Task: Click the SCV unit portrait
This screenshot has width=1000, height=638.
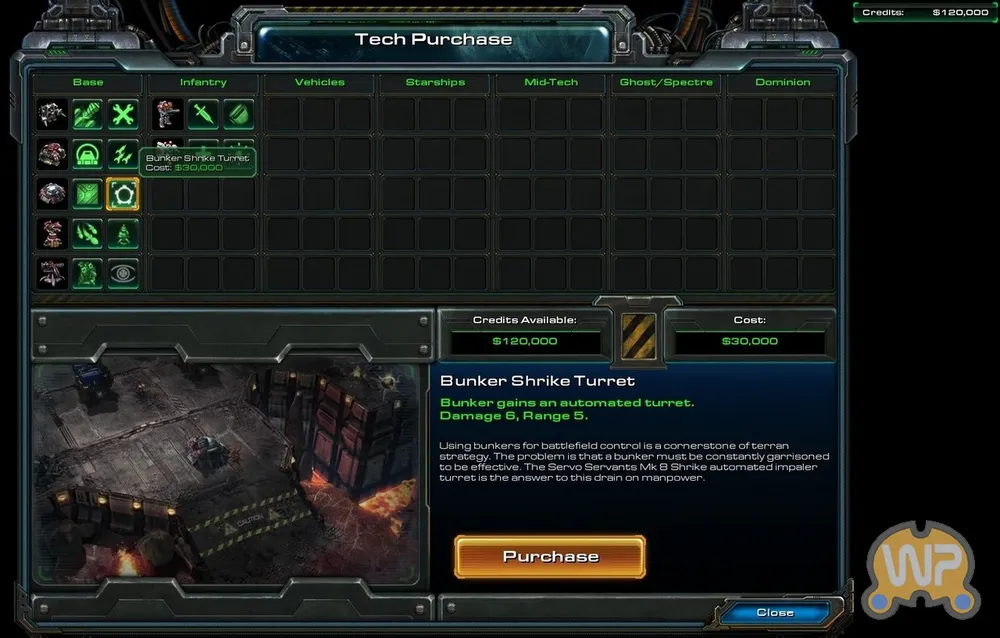Action: [x=52, y=115]
